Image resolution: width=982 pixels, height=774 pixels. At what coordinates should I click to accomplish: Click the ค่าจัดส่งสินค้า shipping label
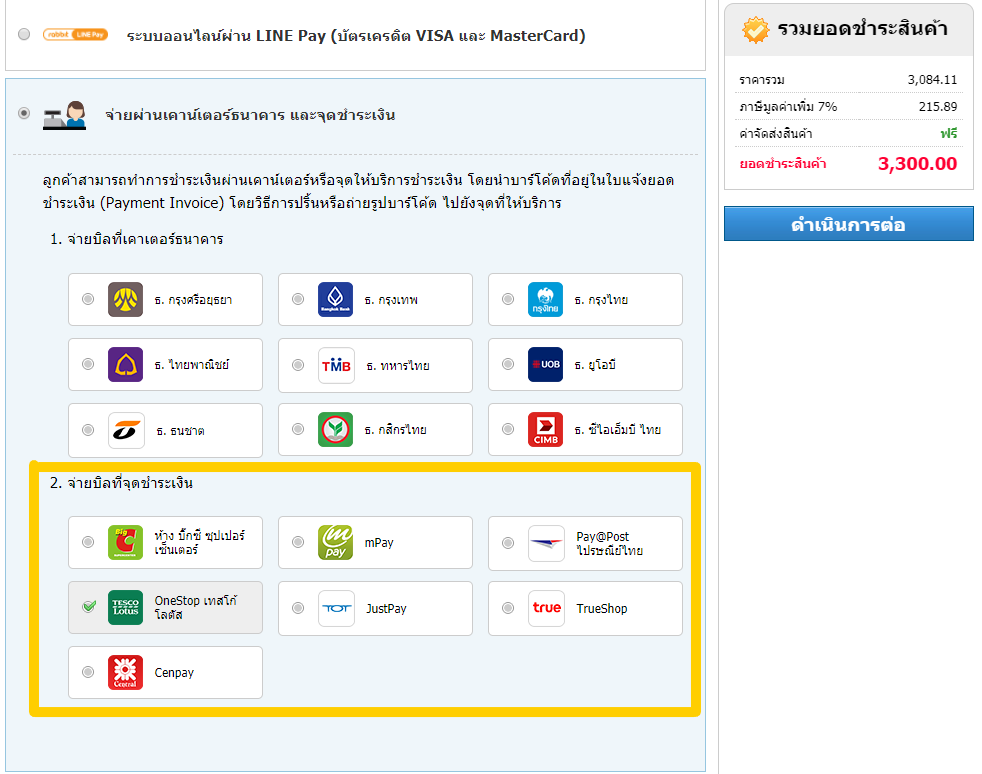pyautogui.click(x=775, y=134)
